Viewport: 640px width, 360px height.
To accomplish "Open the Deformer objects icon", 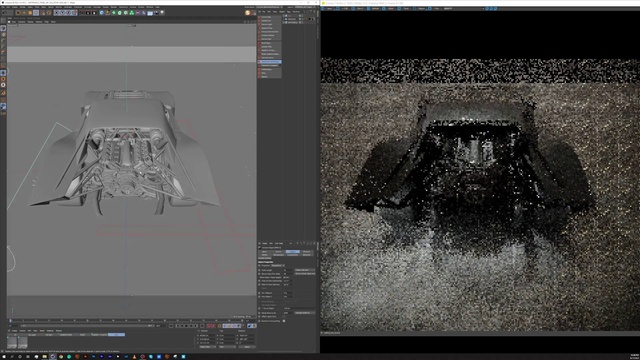I will click(x=143, y=13).
